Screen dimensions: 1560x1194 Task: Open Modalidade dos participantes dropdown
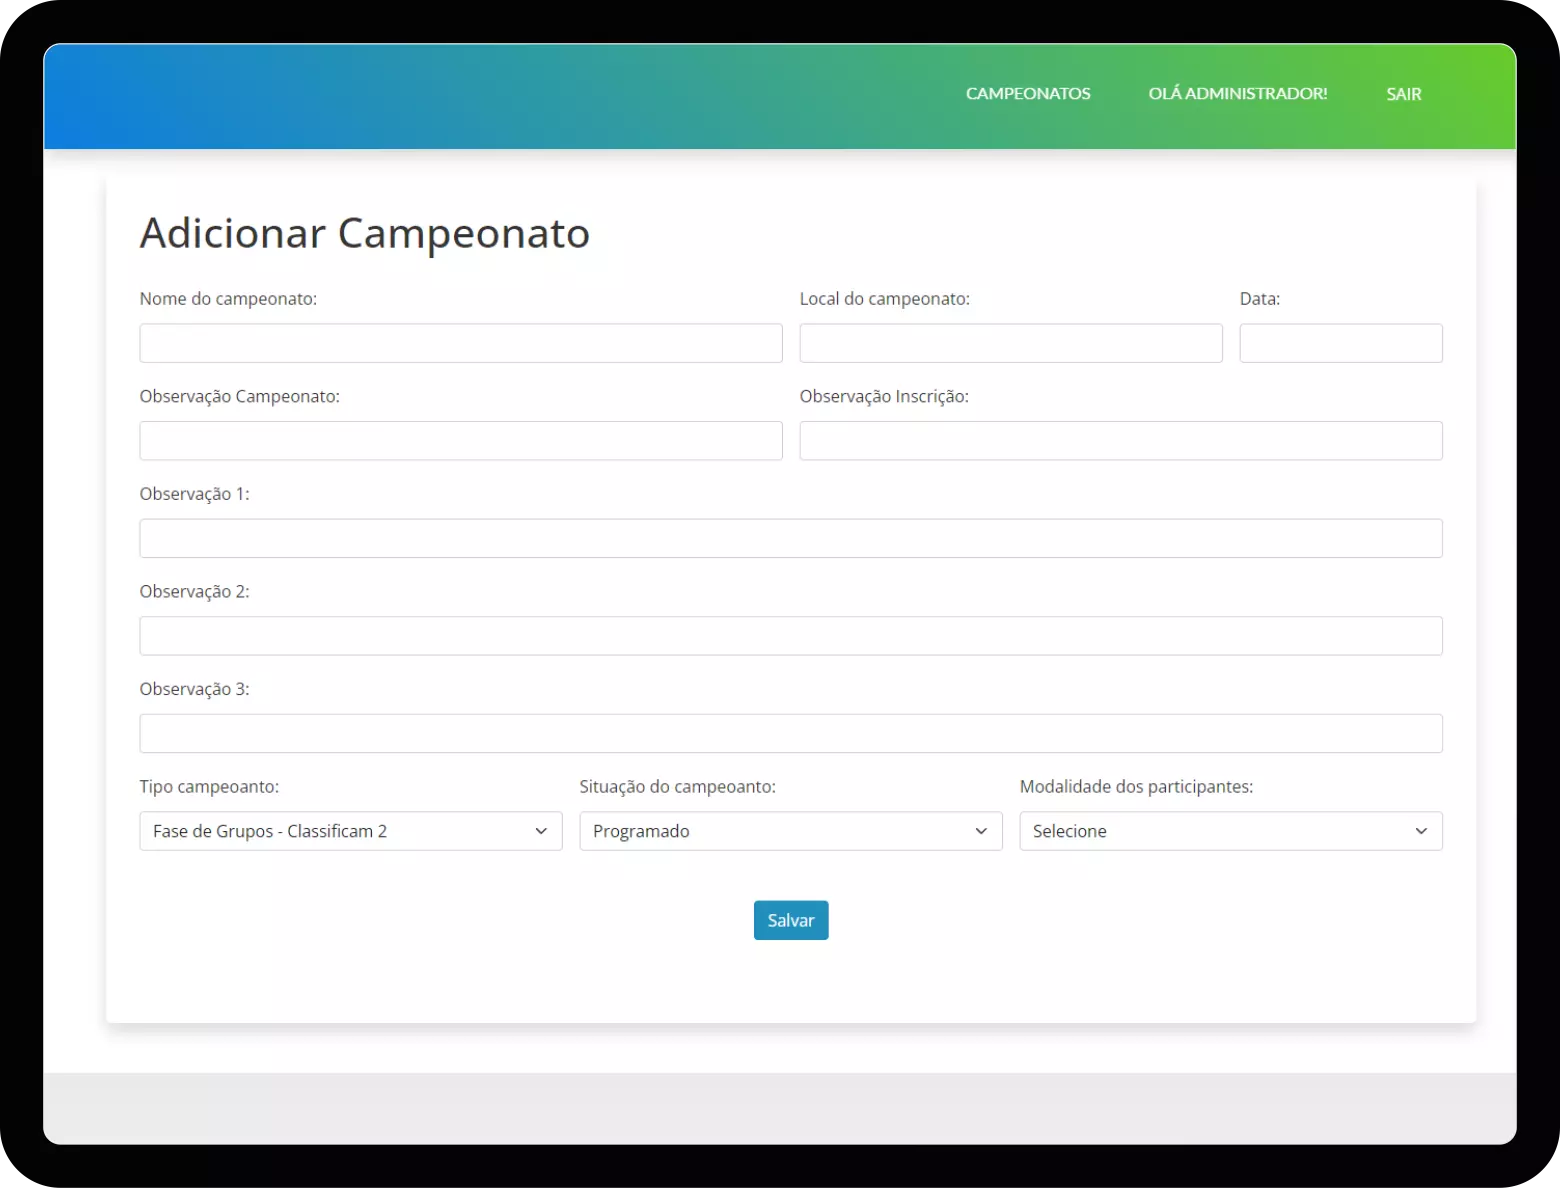[x=1230, y=831]
